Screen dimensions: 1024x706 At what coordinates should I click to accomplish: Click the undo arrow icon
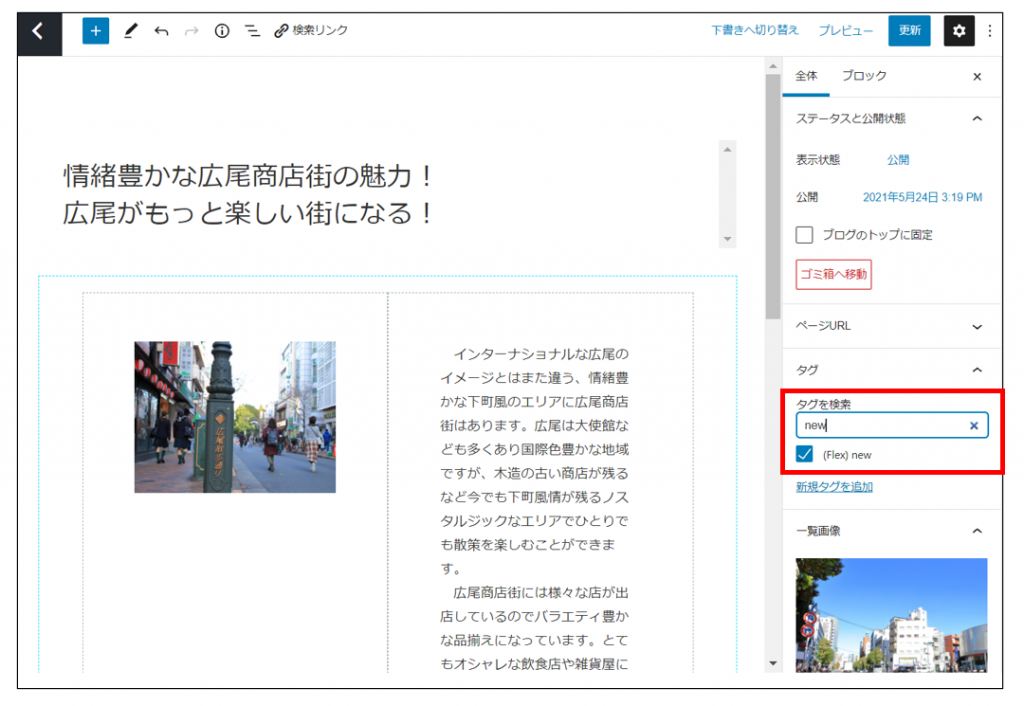pos(161,31)
